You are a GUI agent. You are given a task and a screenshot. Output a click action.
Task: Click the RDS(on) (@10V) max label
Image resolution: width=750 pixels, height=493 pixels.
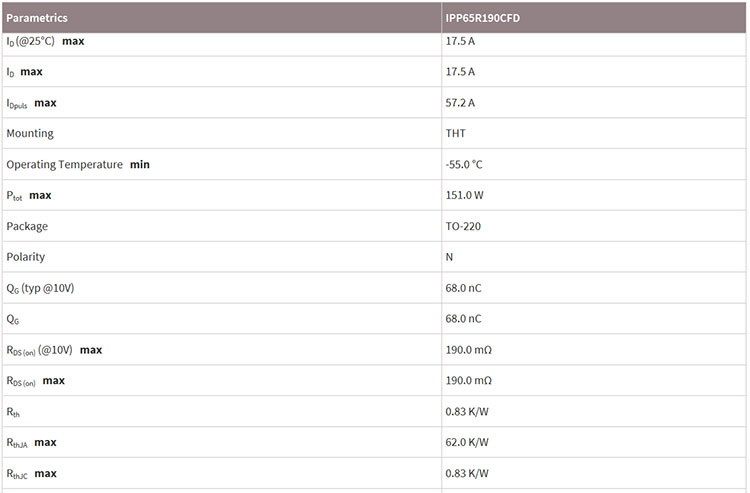pos(54,350)
